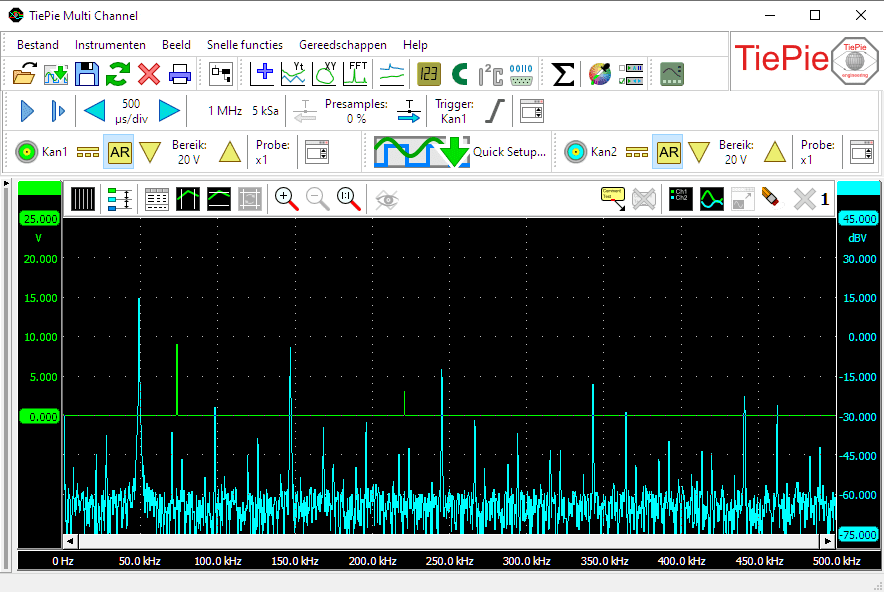Image resolution: width=884 pixels, height=592 pixels.
Task: Click the eraser icon in graph toolbar
Action: [x=770, y=199]
